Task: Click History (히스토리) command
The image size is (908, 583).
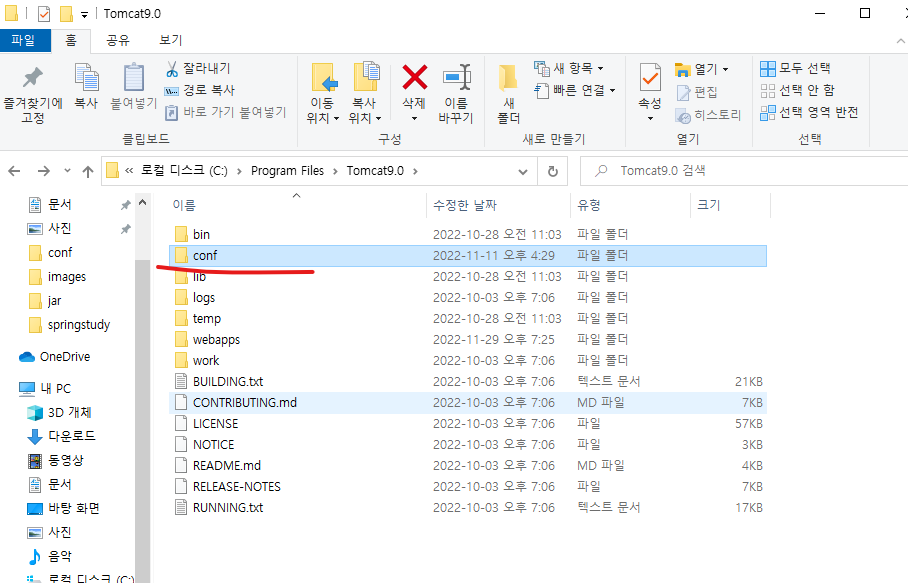Action: click(708, 115)
